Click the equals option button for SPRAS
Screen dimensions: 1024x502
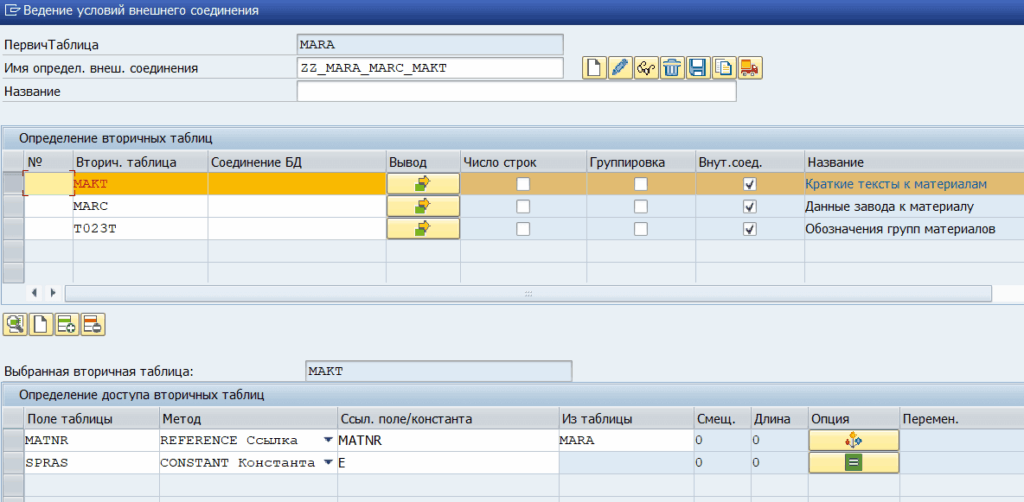(x=853, y=463)
